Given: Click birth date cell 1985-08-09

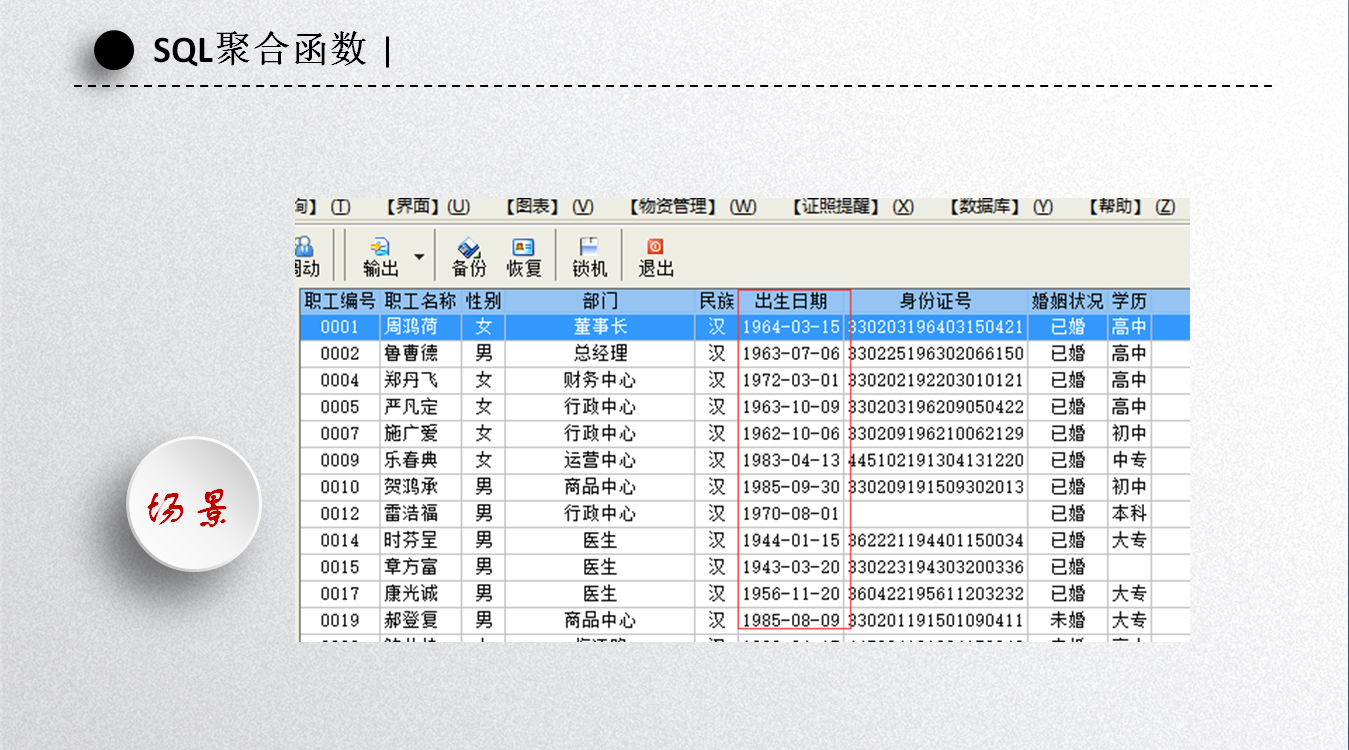Looking at the screenshot, I should pyautogui.click(x=791, y=621).
